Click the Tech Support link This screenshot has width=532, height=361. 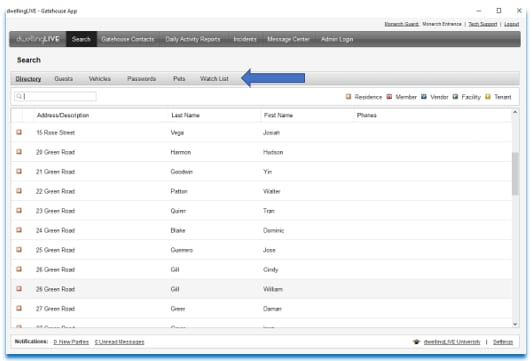click(483, 24)
